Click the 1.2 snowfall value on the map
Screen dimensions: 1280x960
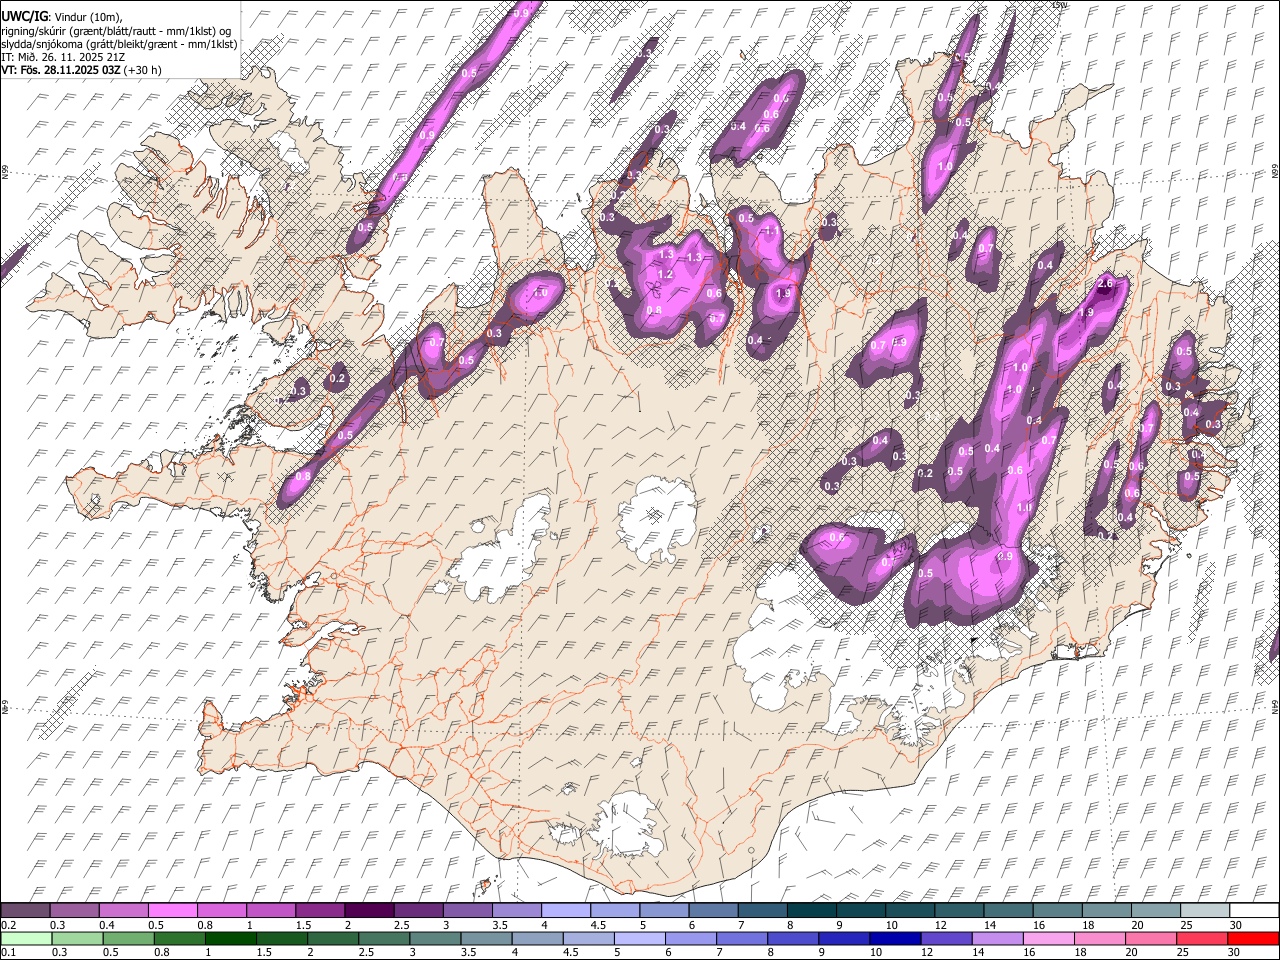(x=665, y=273)
